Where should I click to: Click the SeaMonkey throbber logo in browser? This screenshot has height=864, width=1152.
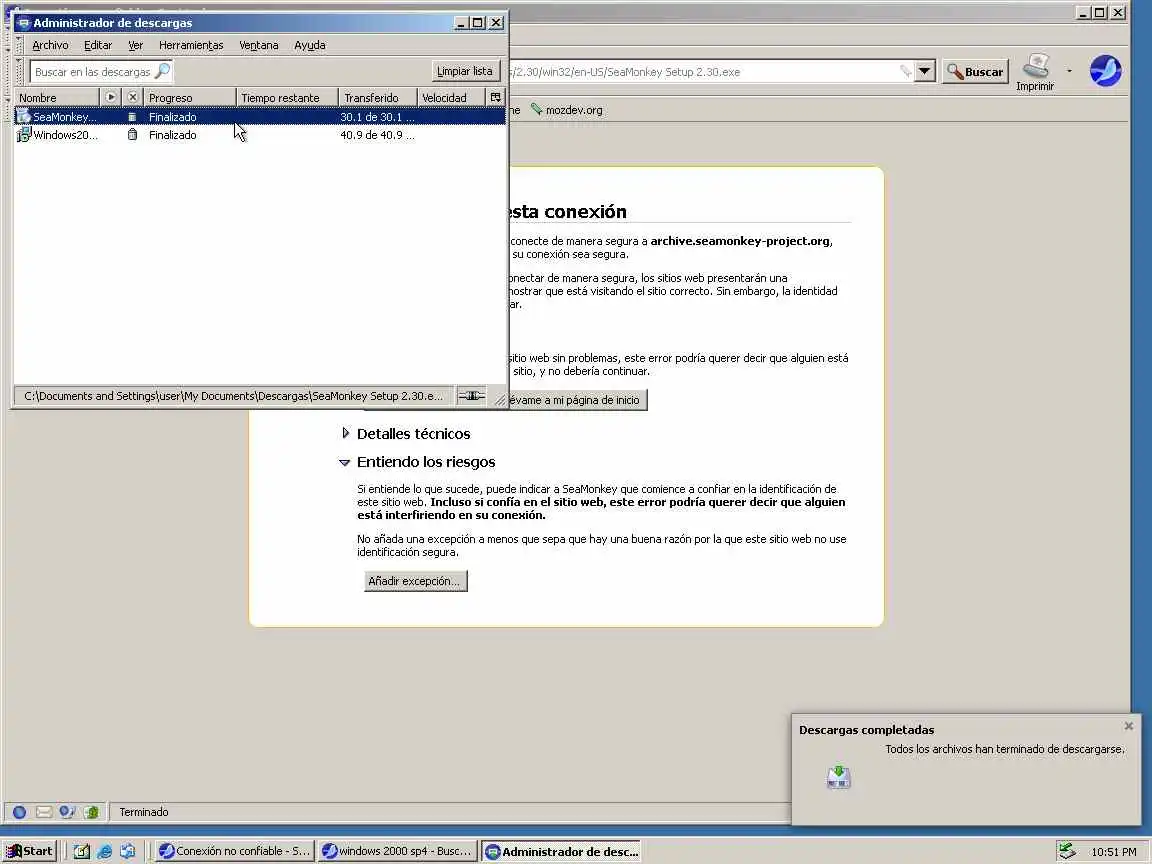point(1105,71)
